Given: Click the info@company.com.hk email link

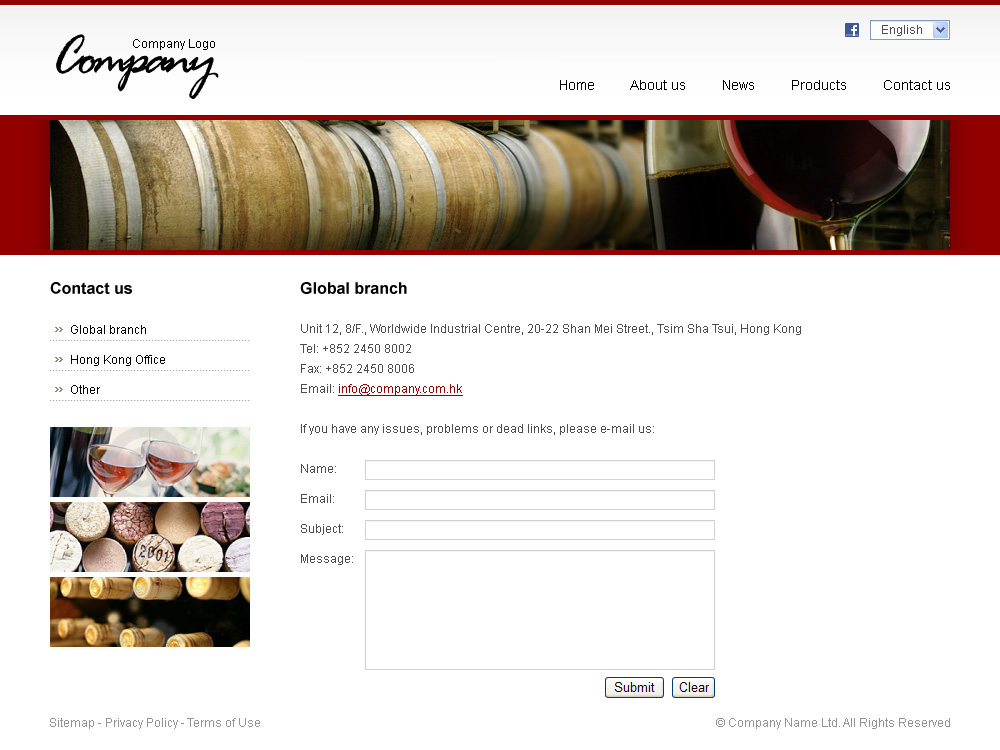Looking at the screenshot, I should click(x=400, y=389).
